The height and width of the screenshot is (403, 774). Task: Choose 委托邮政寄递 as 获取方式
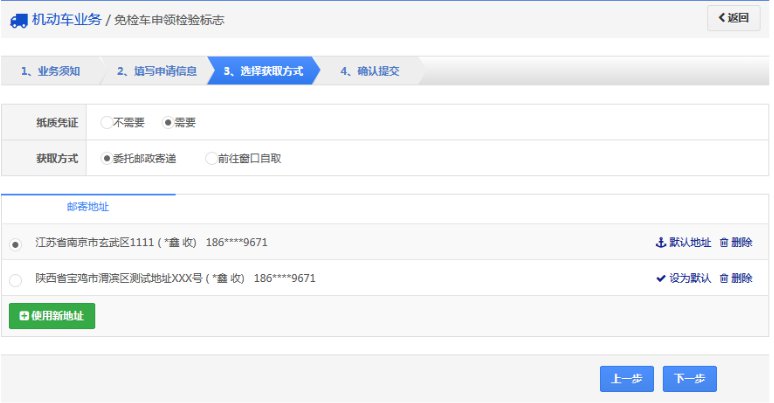[x=107, y=158]
